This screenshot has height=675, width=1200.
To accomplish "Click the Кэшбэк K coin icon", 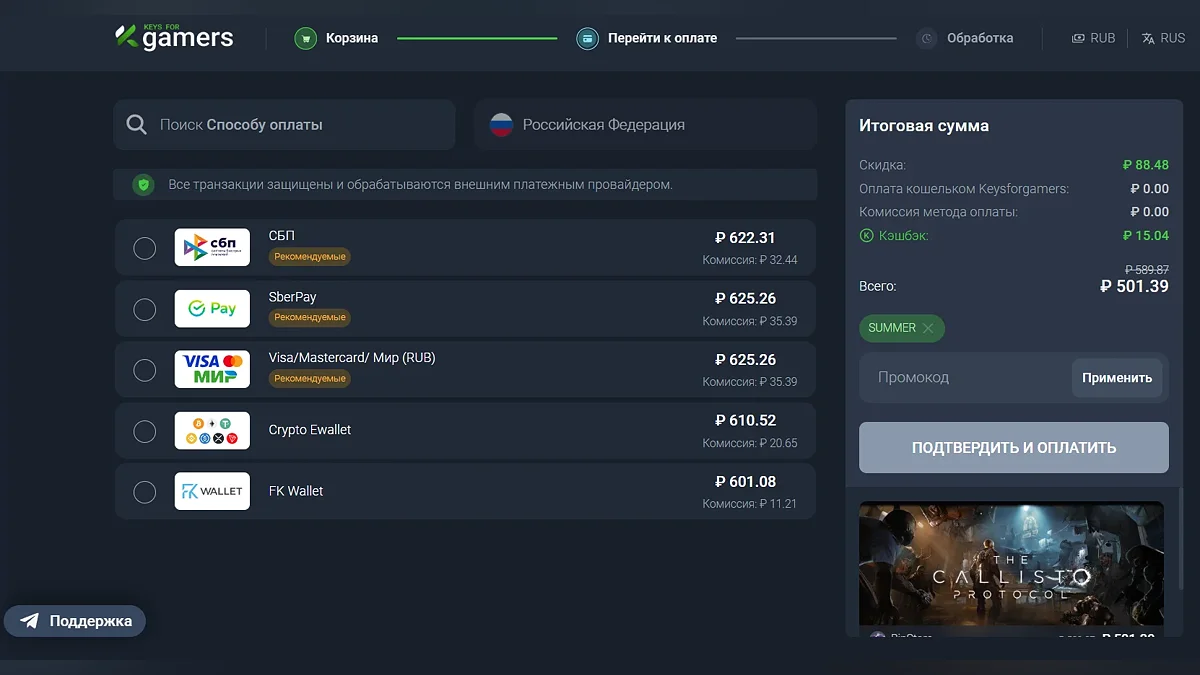I will click(866, 236).
